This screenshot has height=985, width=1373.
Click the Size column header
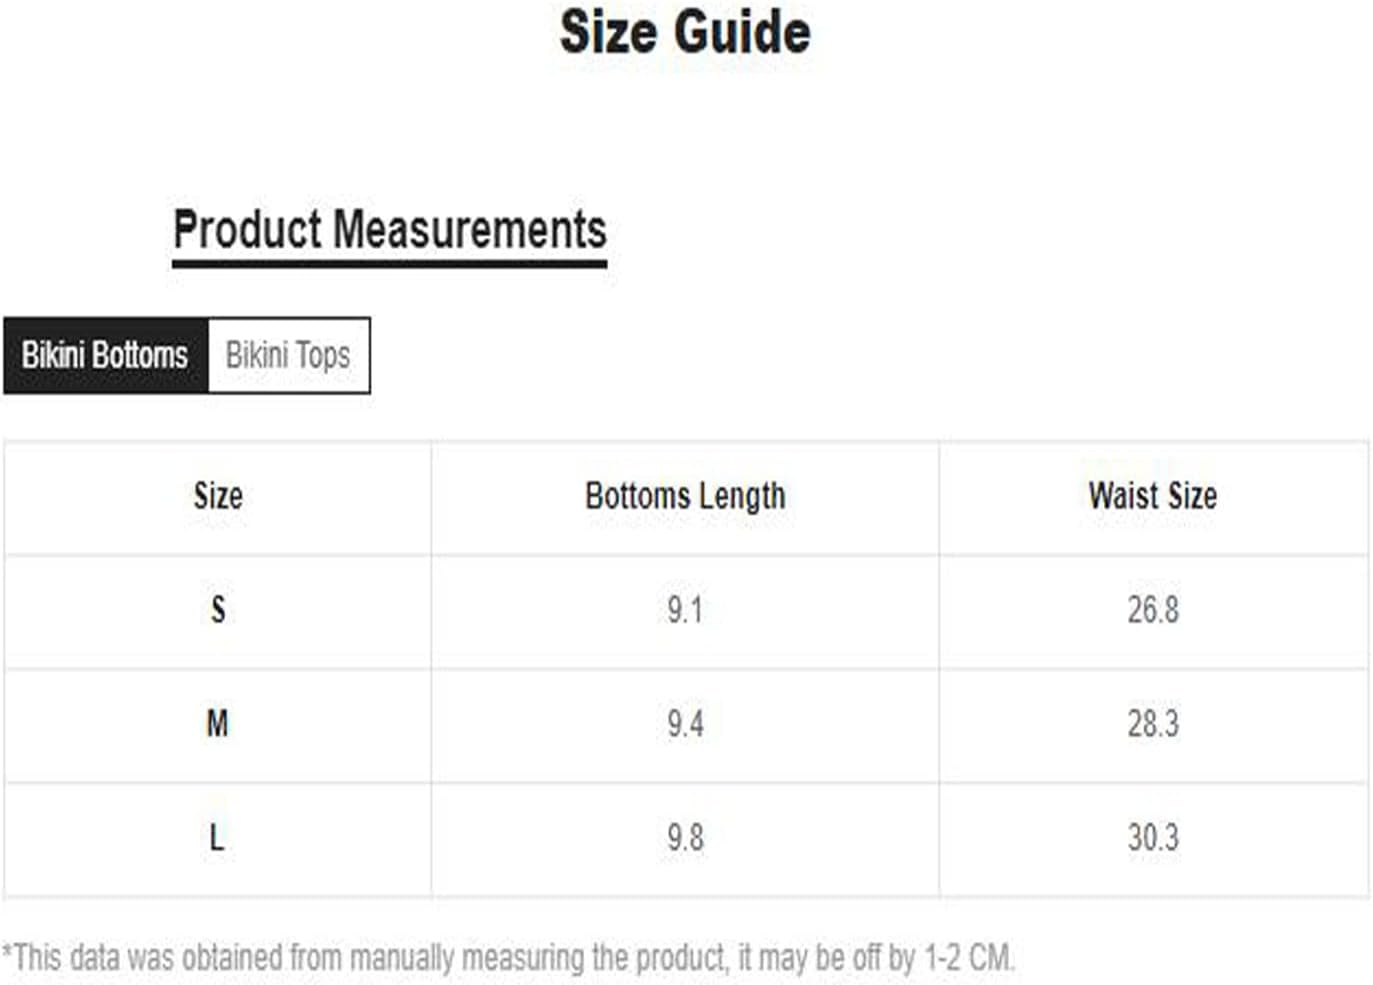pyautogui.click(x=218, y=496)
